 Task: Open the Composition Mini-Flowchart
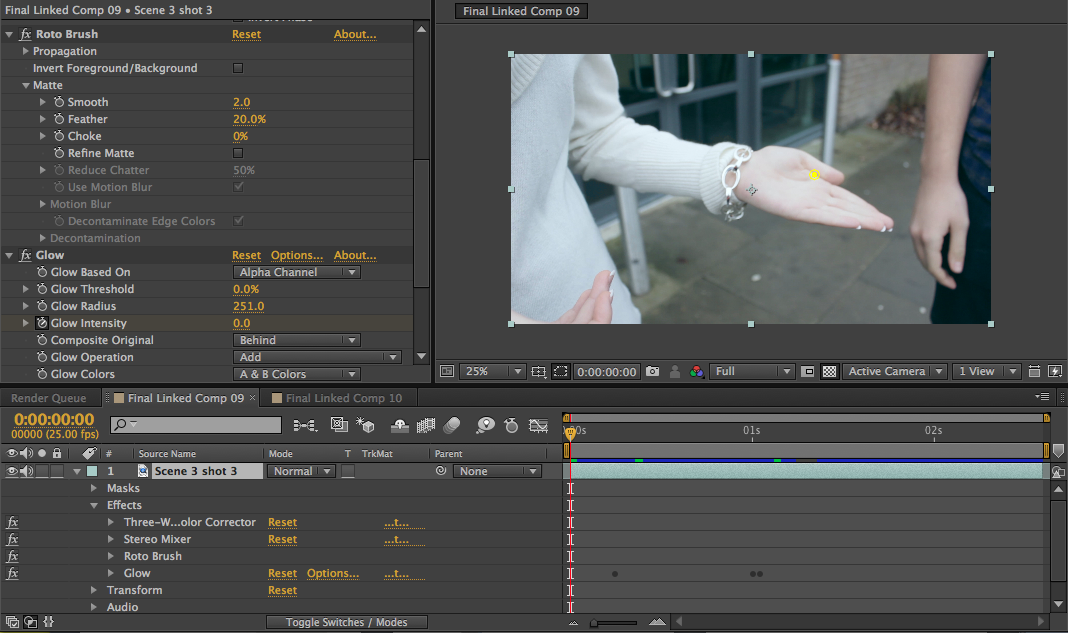tap(306, 425)
